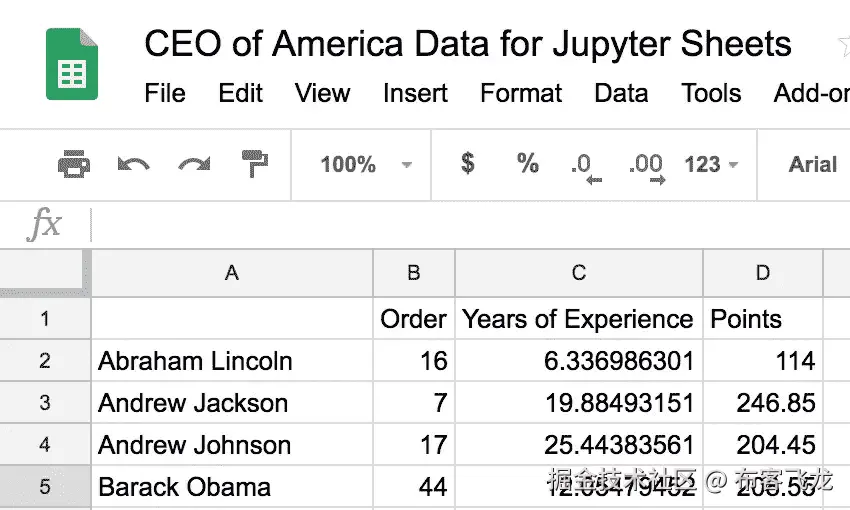The image size is (850, 510).
Task: Undo the last action
Action: (x=133, y=164)
